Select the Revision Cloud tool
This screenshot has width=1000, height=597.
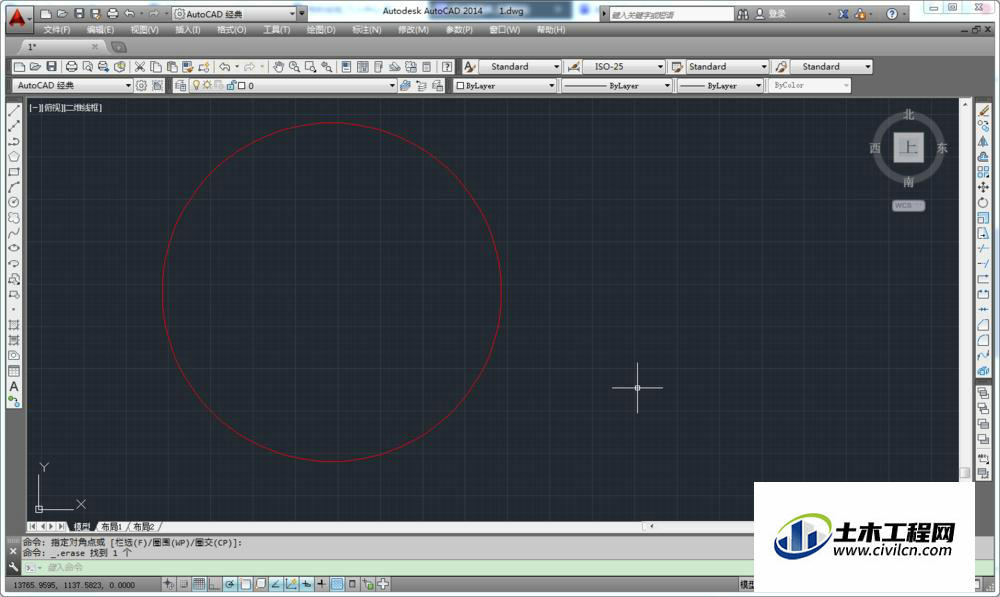(x=13, y=217)
